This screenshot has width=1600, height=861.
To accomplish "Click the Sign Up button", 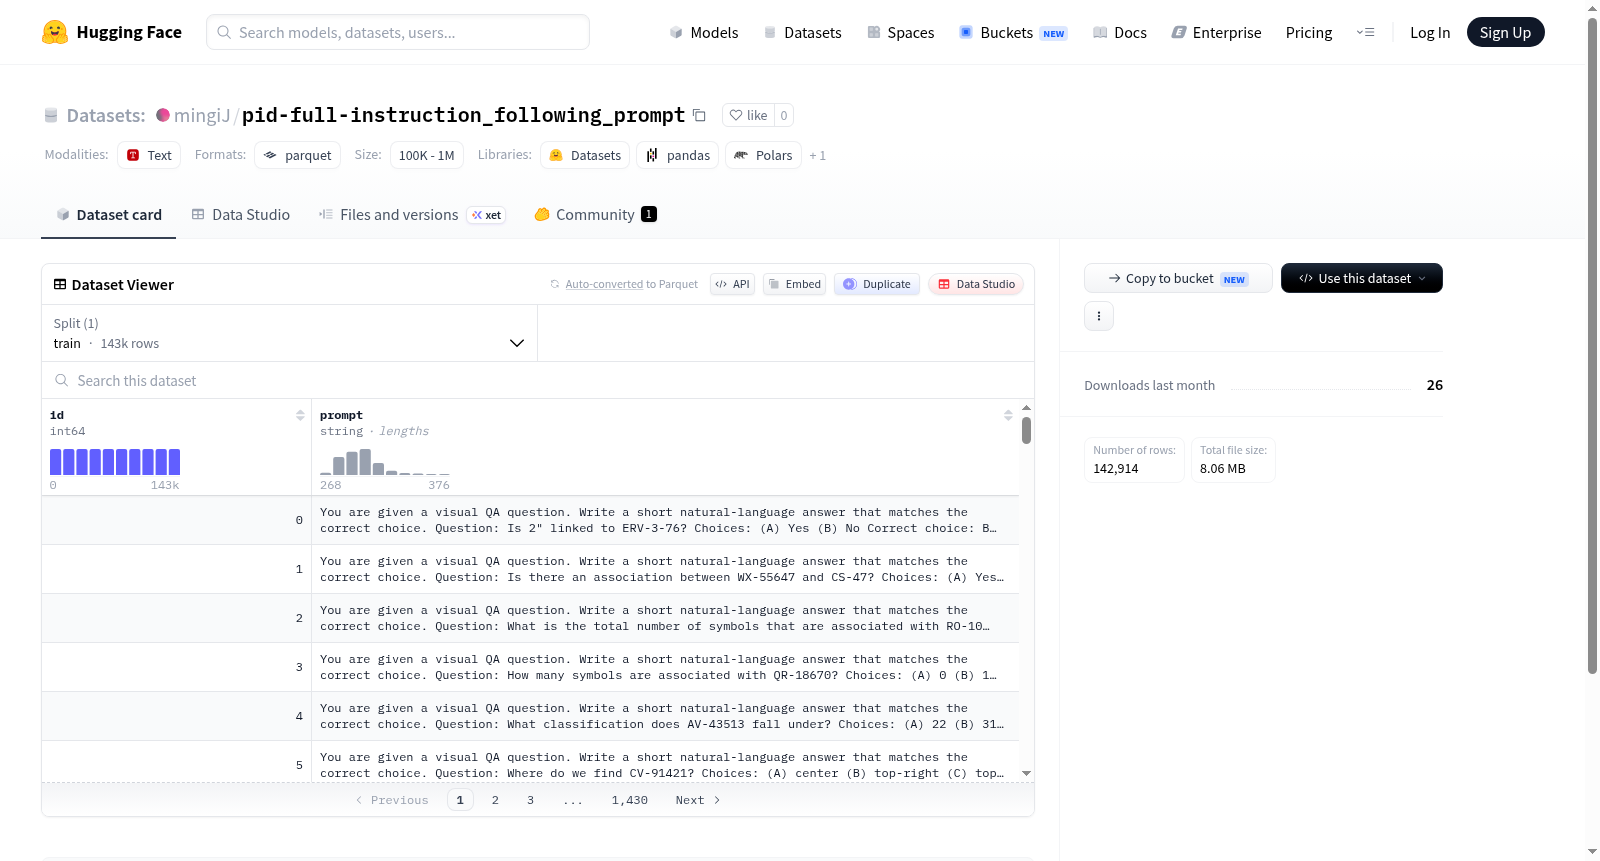I will click(x=1506, y=32).
